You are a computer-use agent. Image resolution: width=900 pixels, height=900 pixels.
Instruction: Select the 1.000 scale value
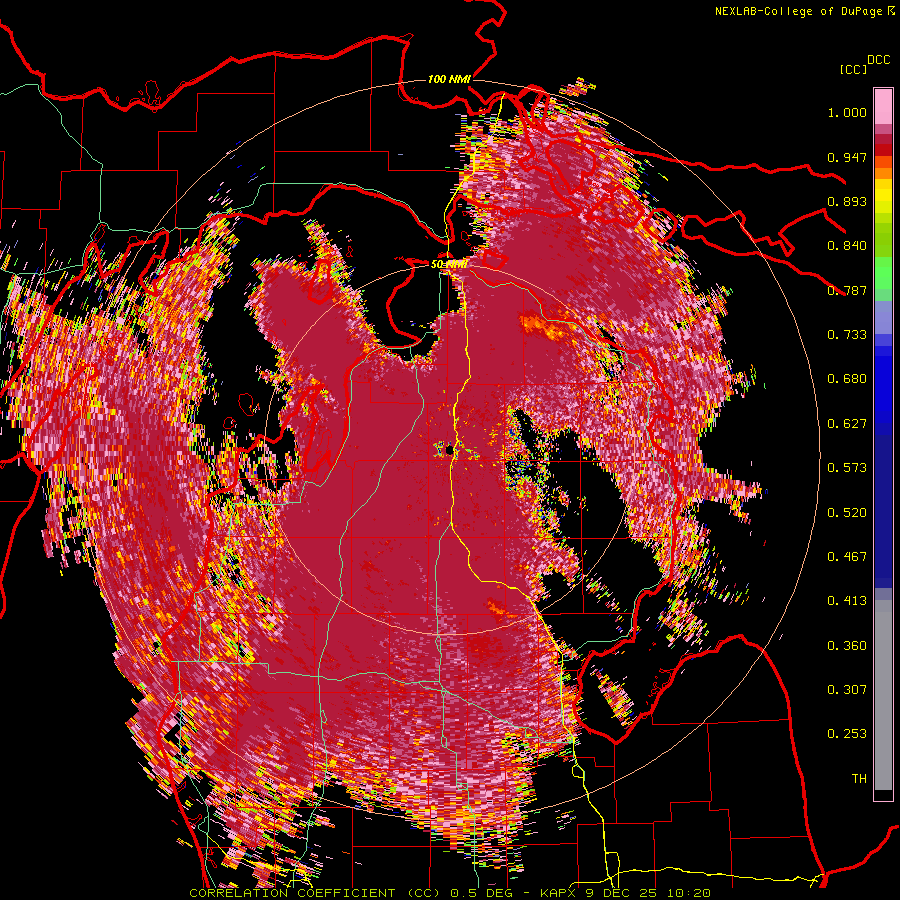click(x=847, y=112)
